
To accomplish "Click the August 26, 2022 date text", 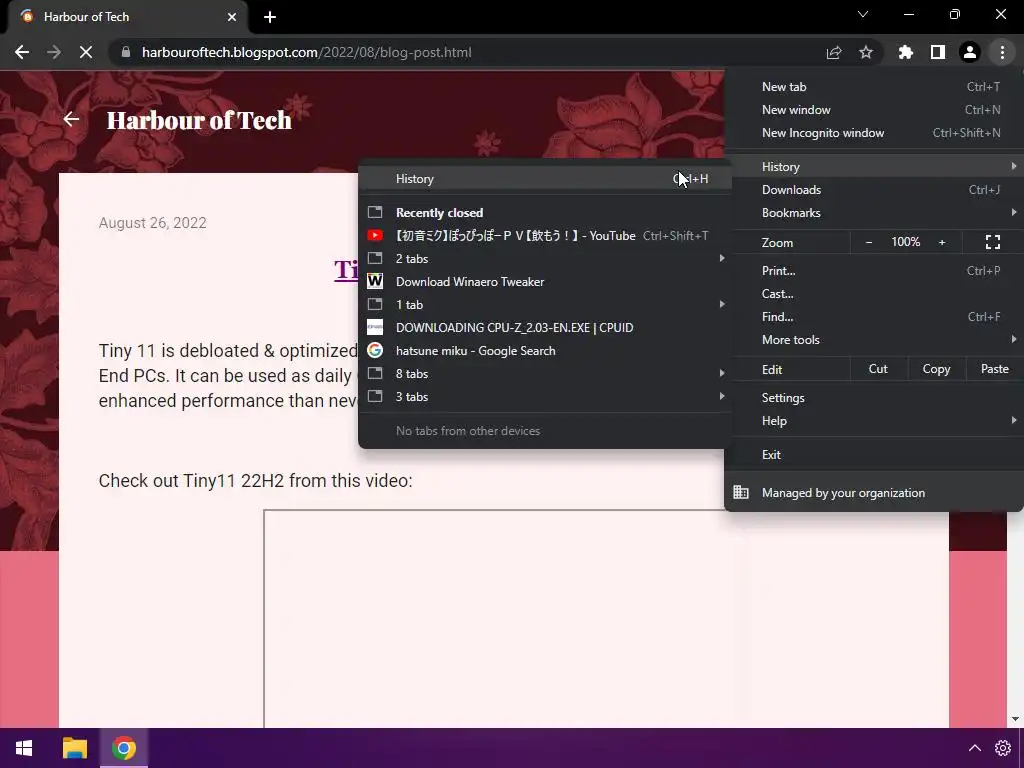I will pos(152,223).
